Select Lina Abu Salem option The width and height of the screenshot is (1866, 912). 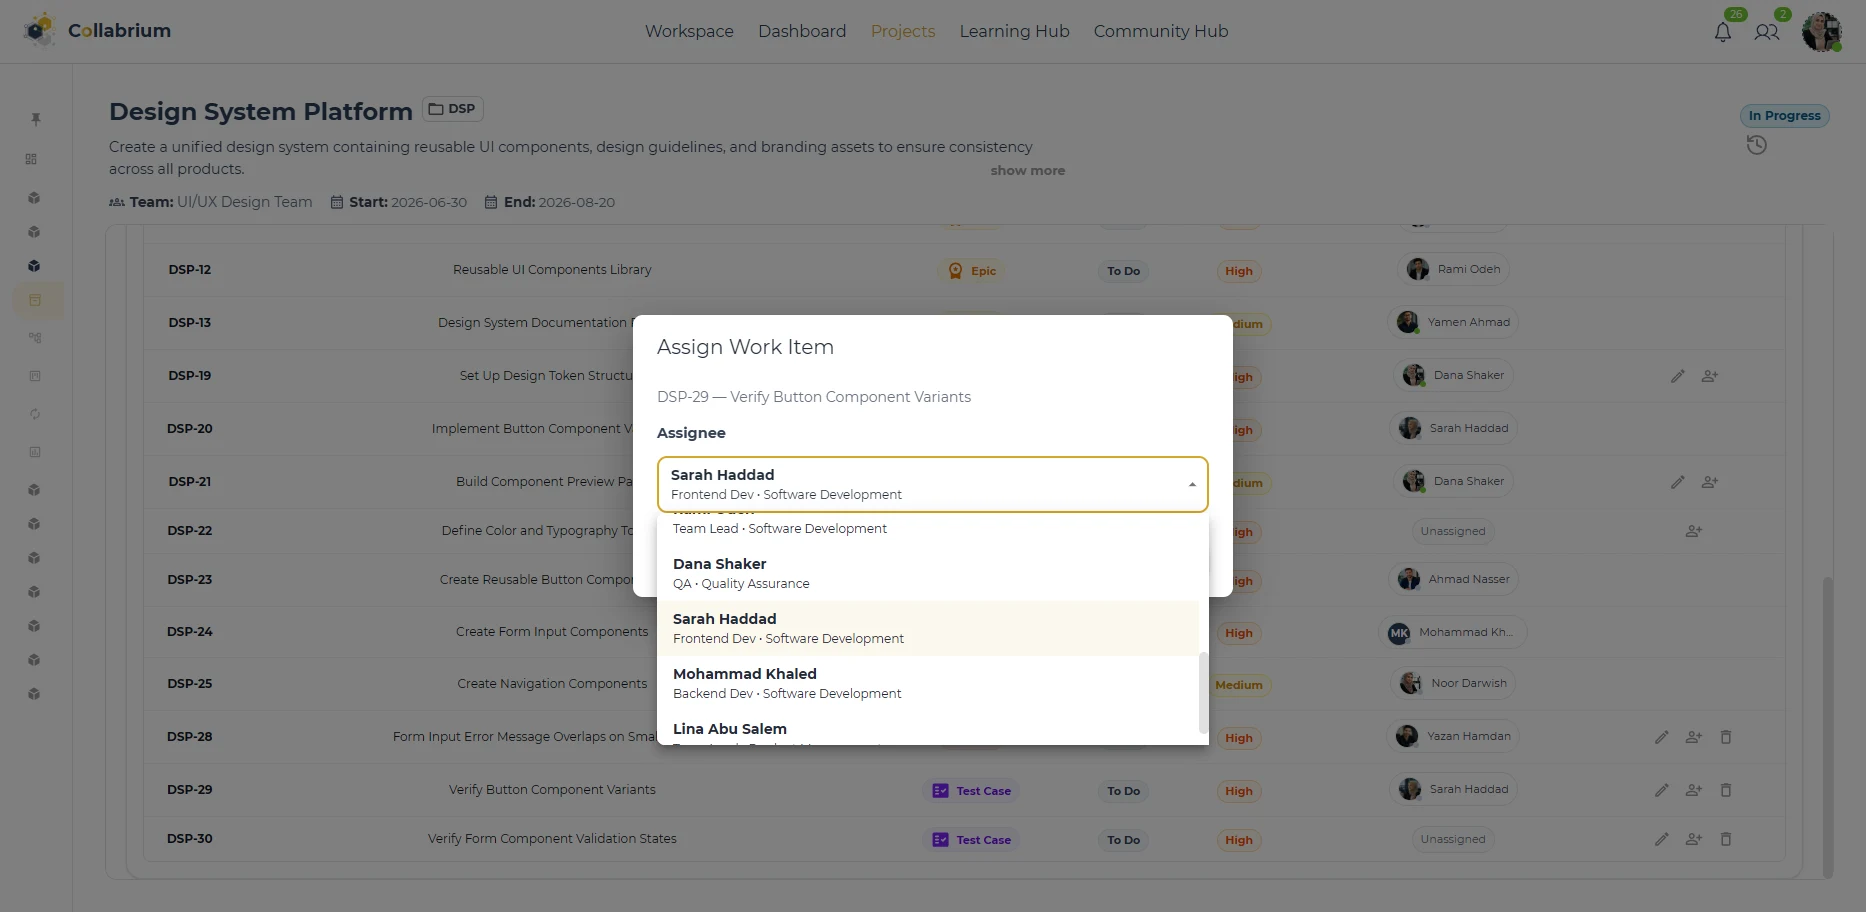tap(928, 728)
